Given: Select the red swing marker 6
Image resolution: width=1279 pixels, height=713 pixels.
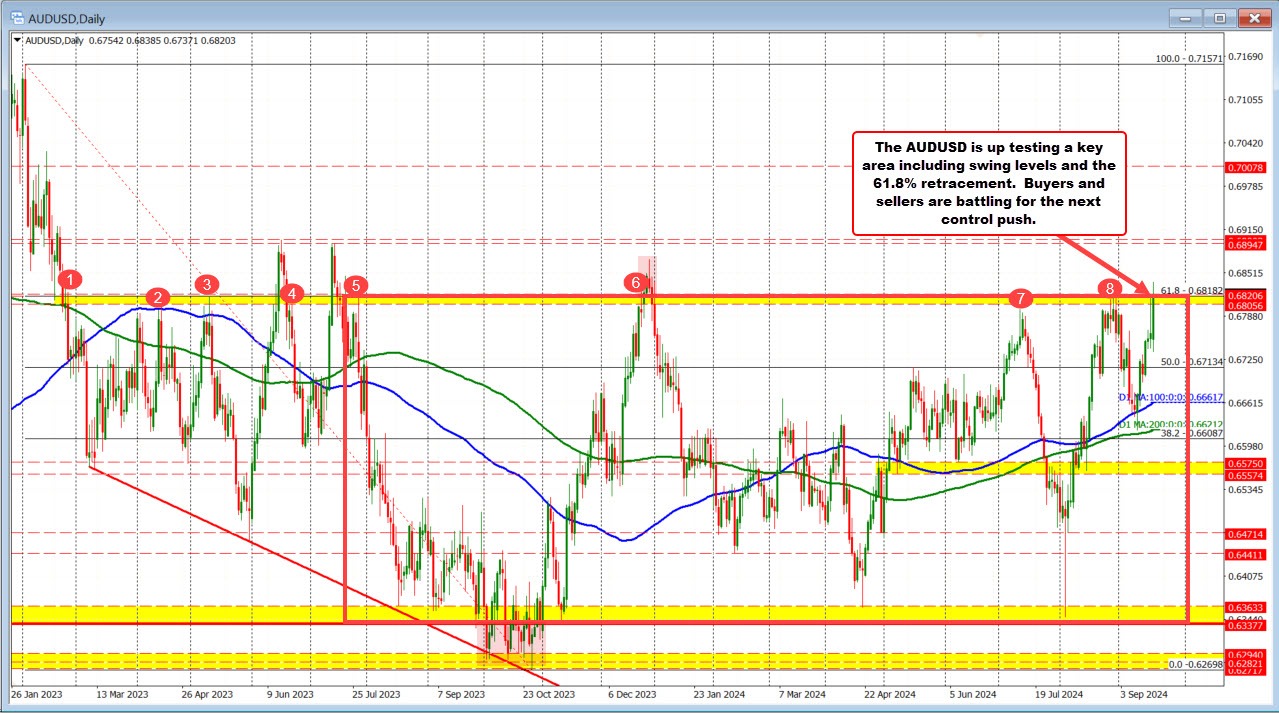Looking at the screenshot, I should point(636,283).
